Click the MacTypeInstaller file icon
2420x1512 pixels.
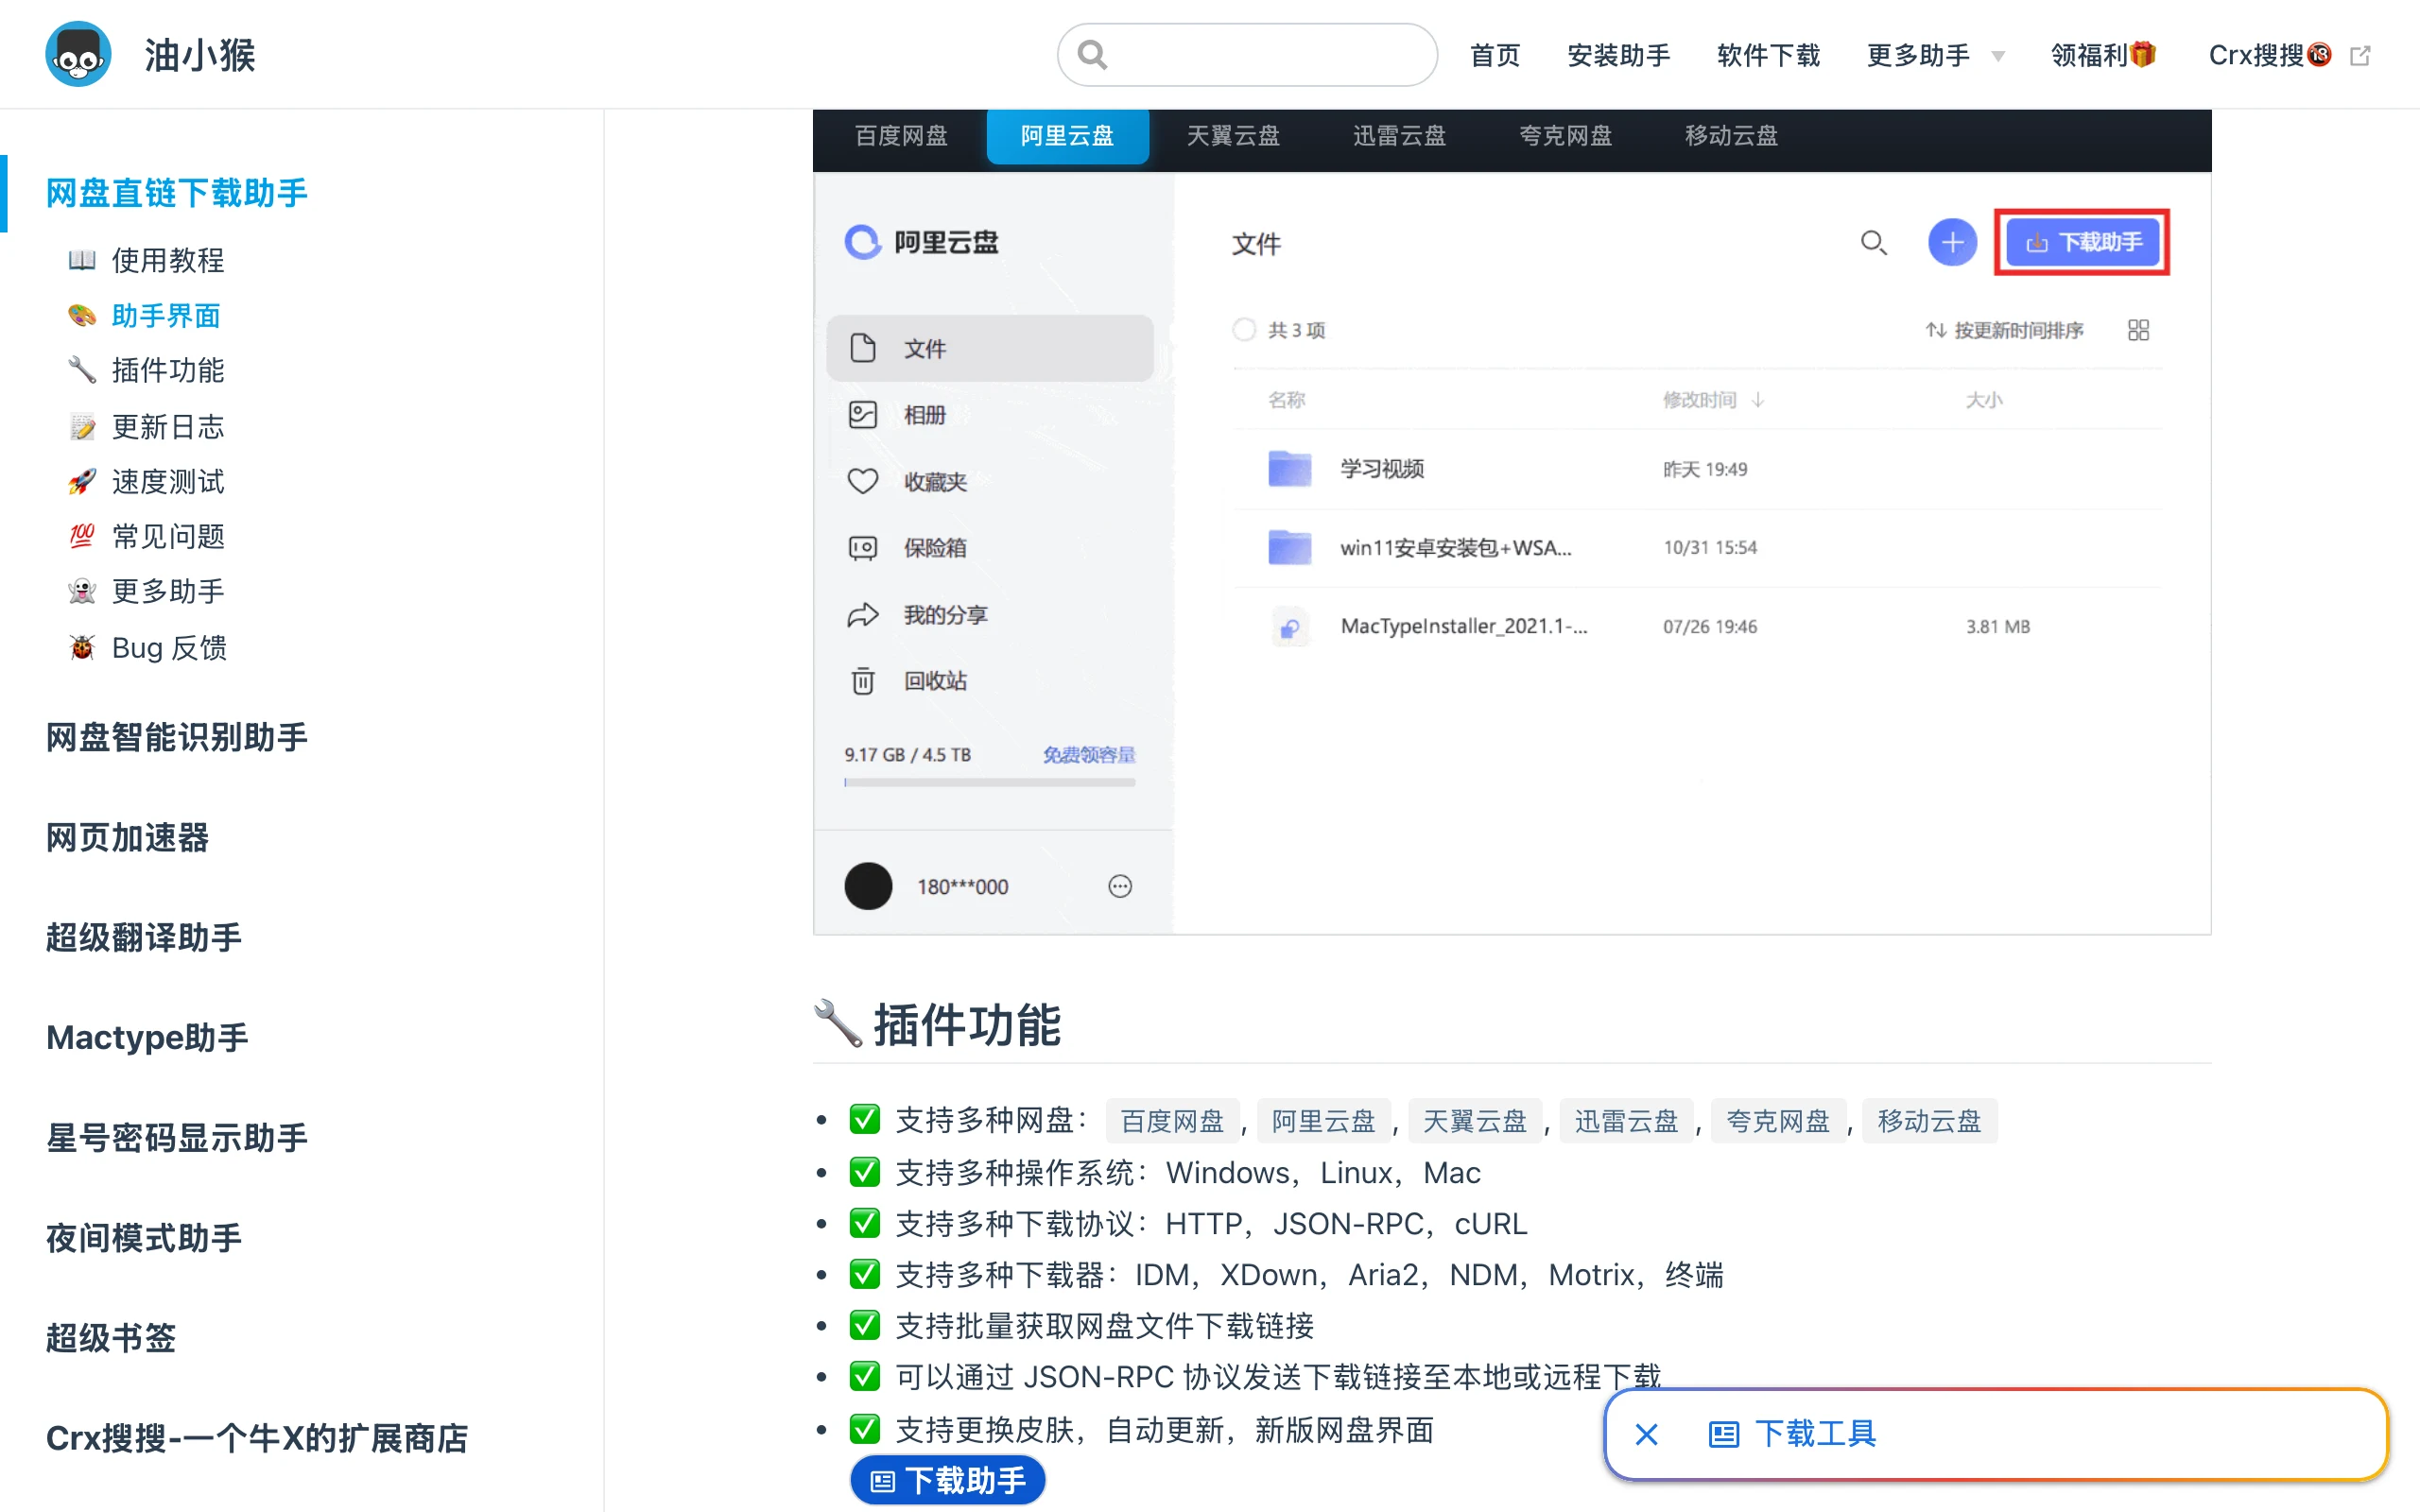tap(1289, 627)
